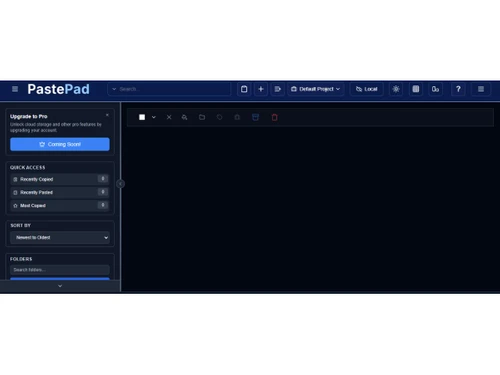Open Recently Pasted quick access
Screen dimensions: 500x375
click(60, 192)
